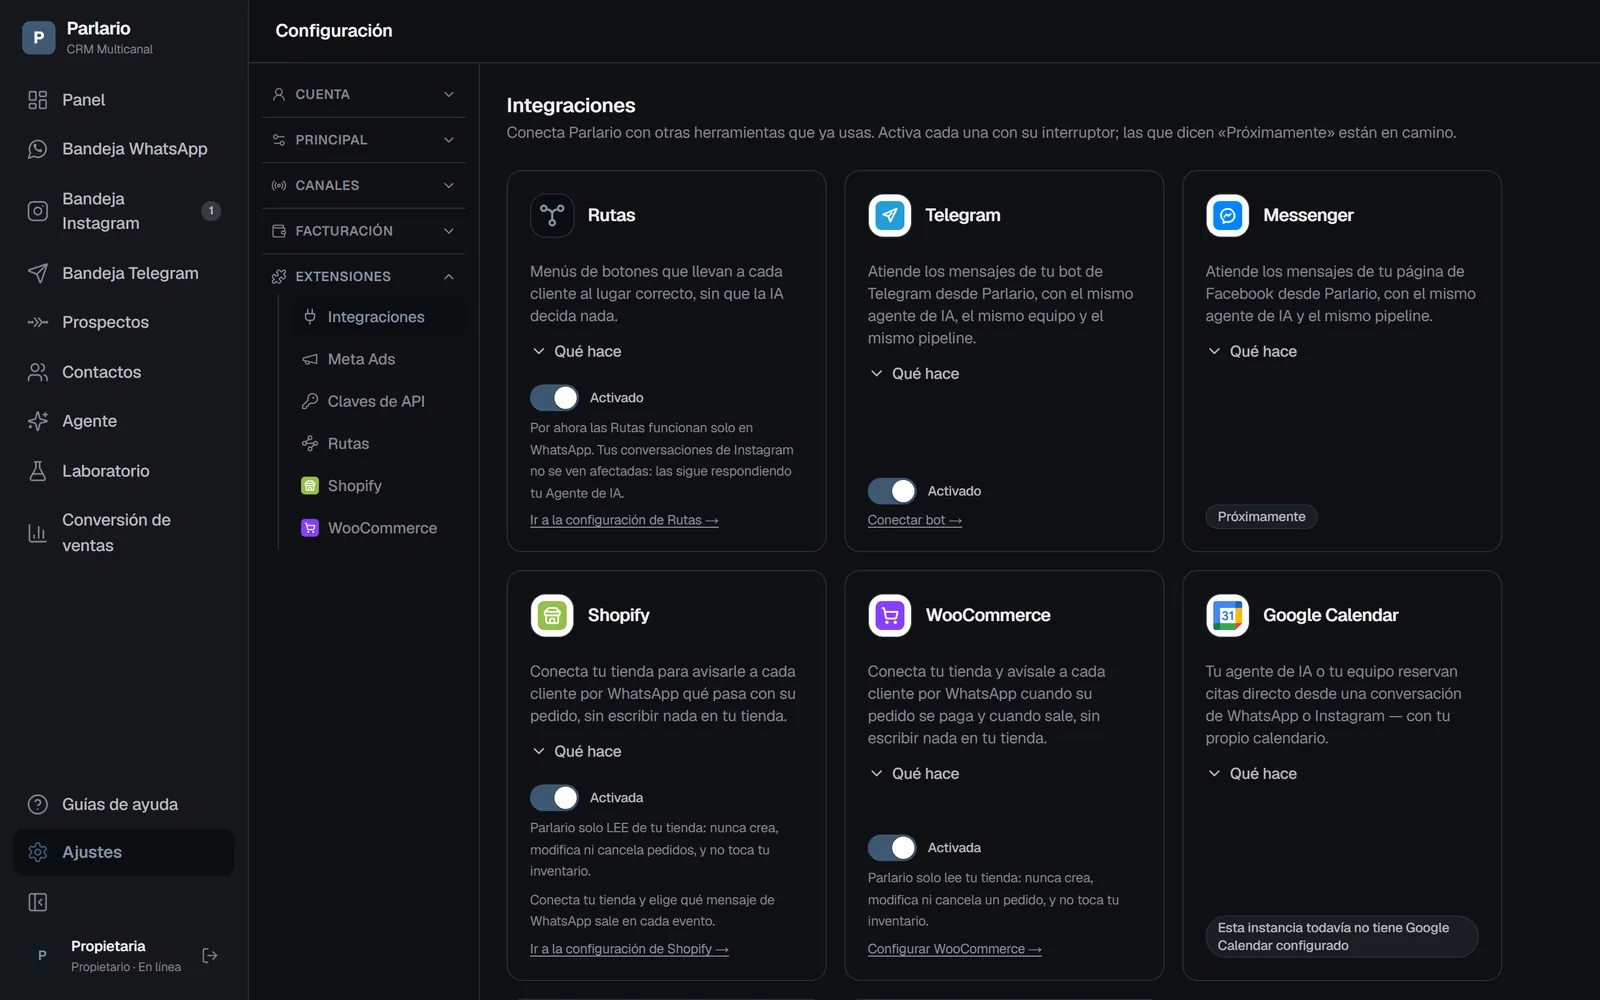Collapse the sidebar with the panel icon
The width and height of the screenshot is (1600, 1000).
[x=38, y=903]
